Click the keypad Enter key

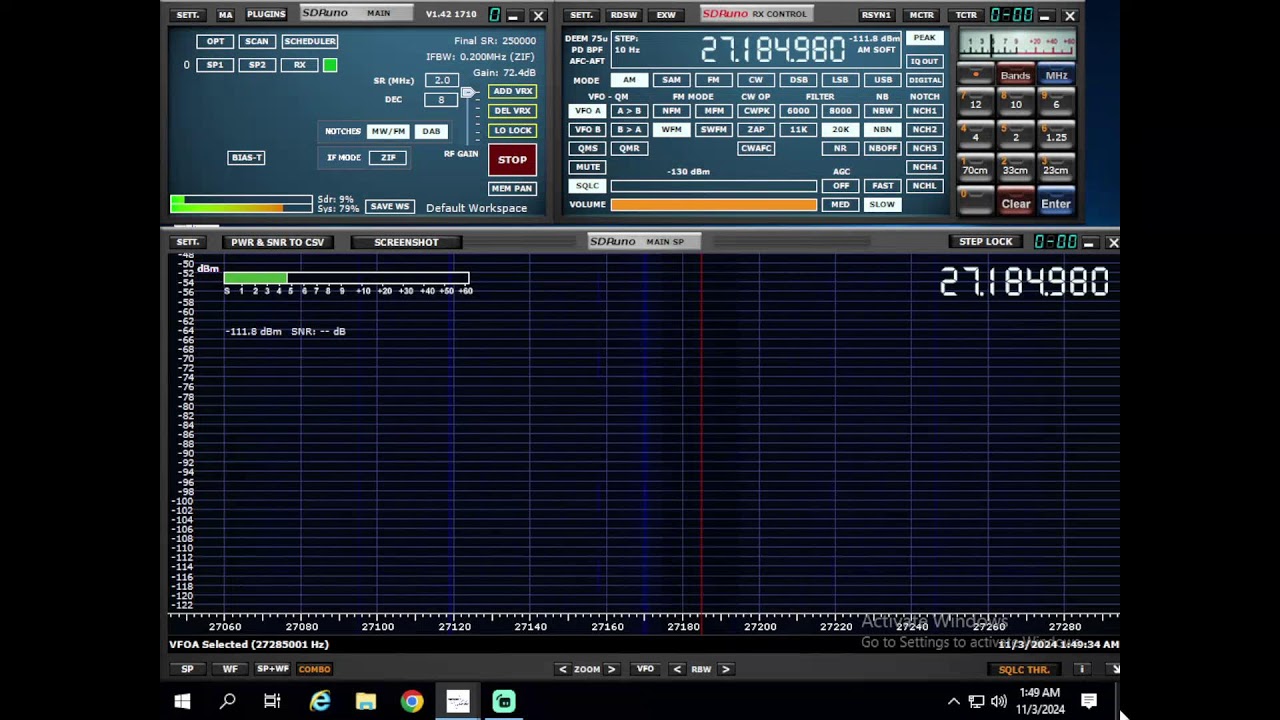[x=1056, y=203]
